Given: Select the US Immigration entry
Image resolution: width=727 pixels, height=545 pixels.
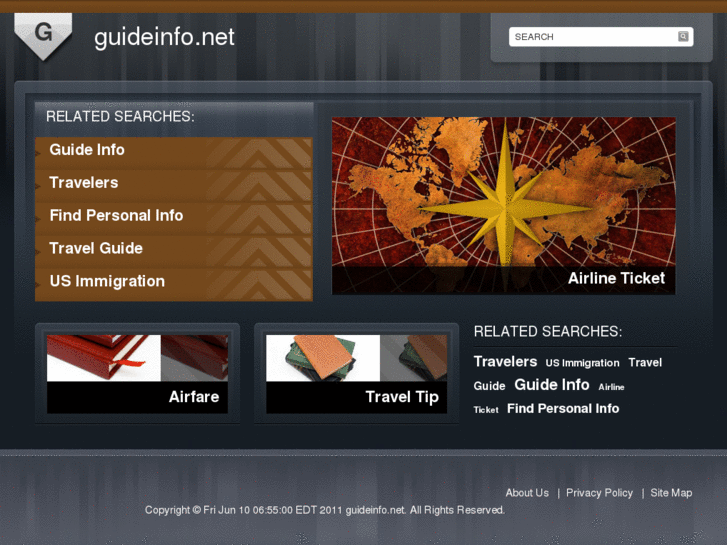Looking at the screenshot, I should tap(174, 282).
